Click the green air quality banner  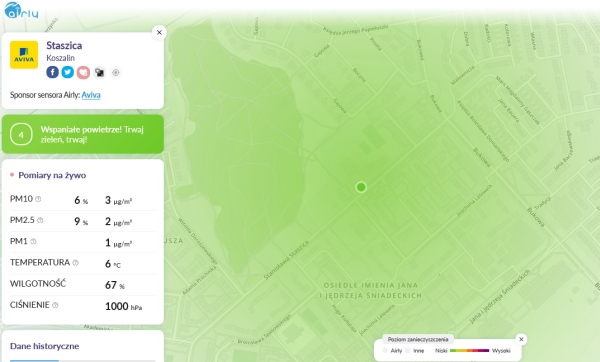coord(83,134)
